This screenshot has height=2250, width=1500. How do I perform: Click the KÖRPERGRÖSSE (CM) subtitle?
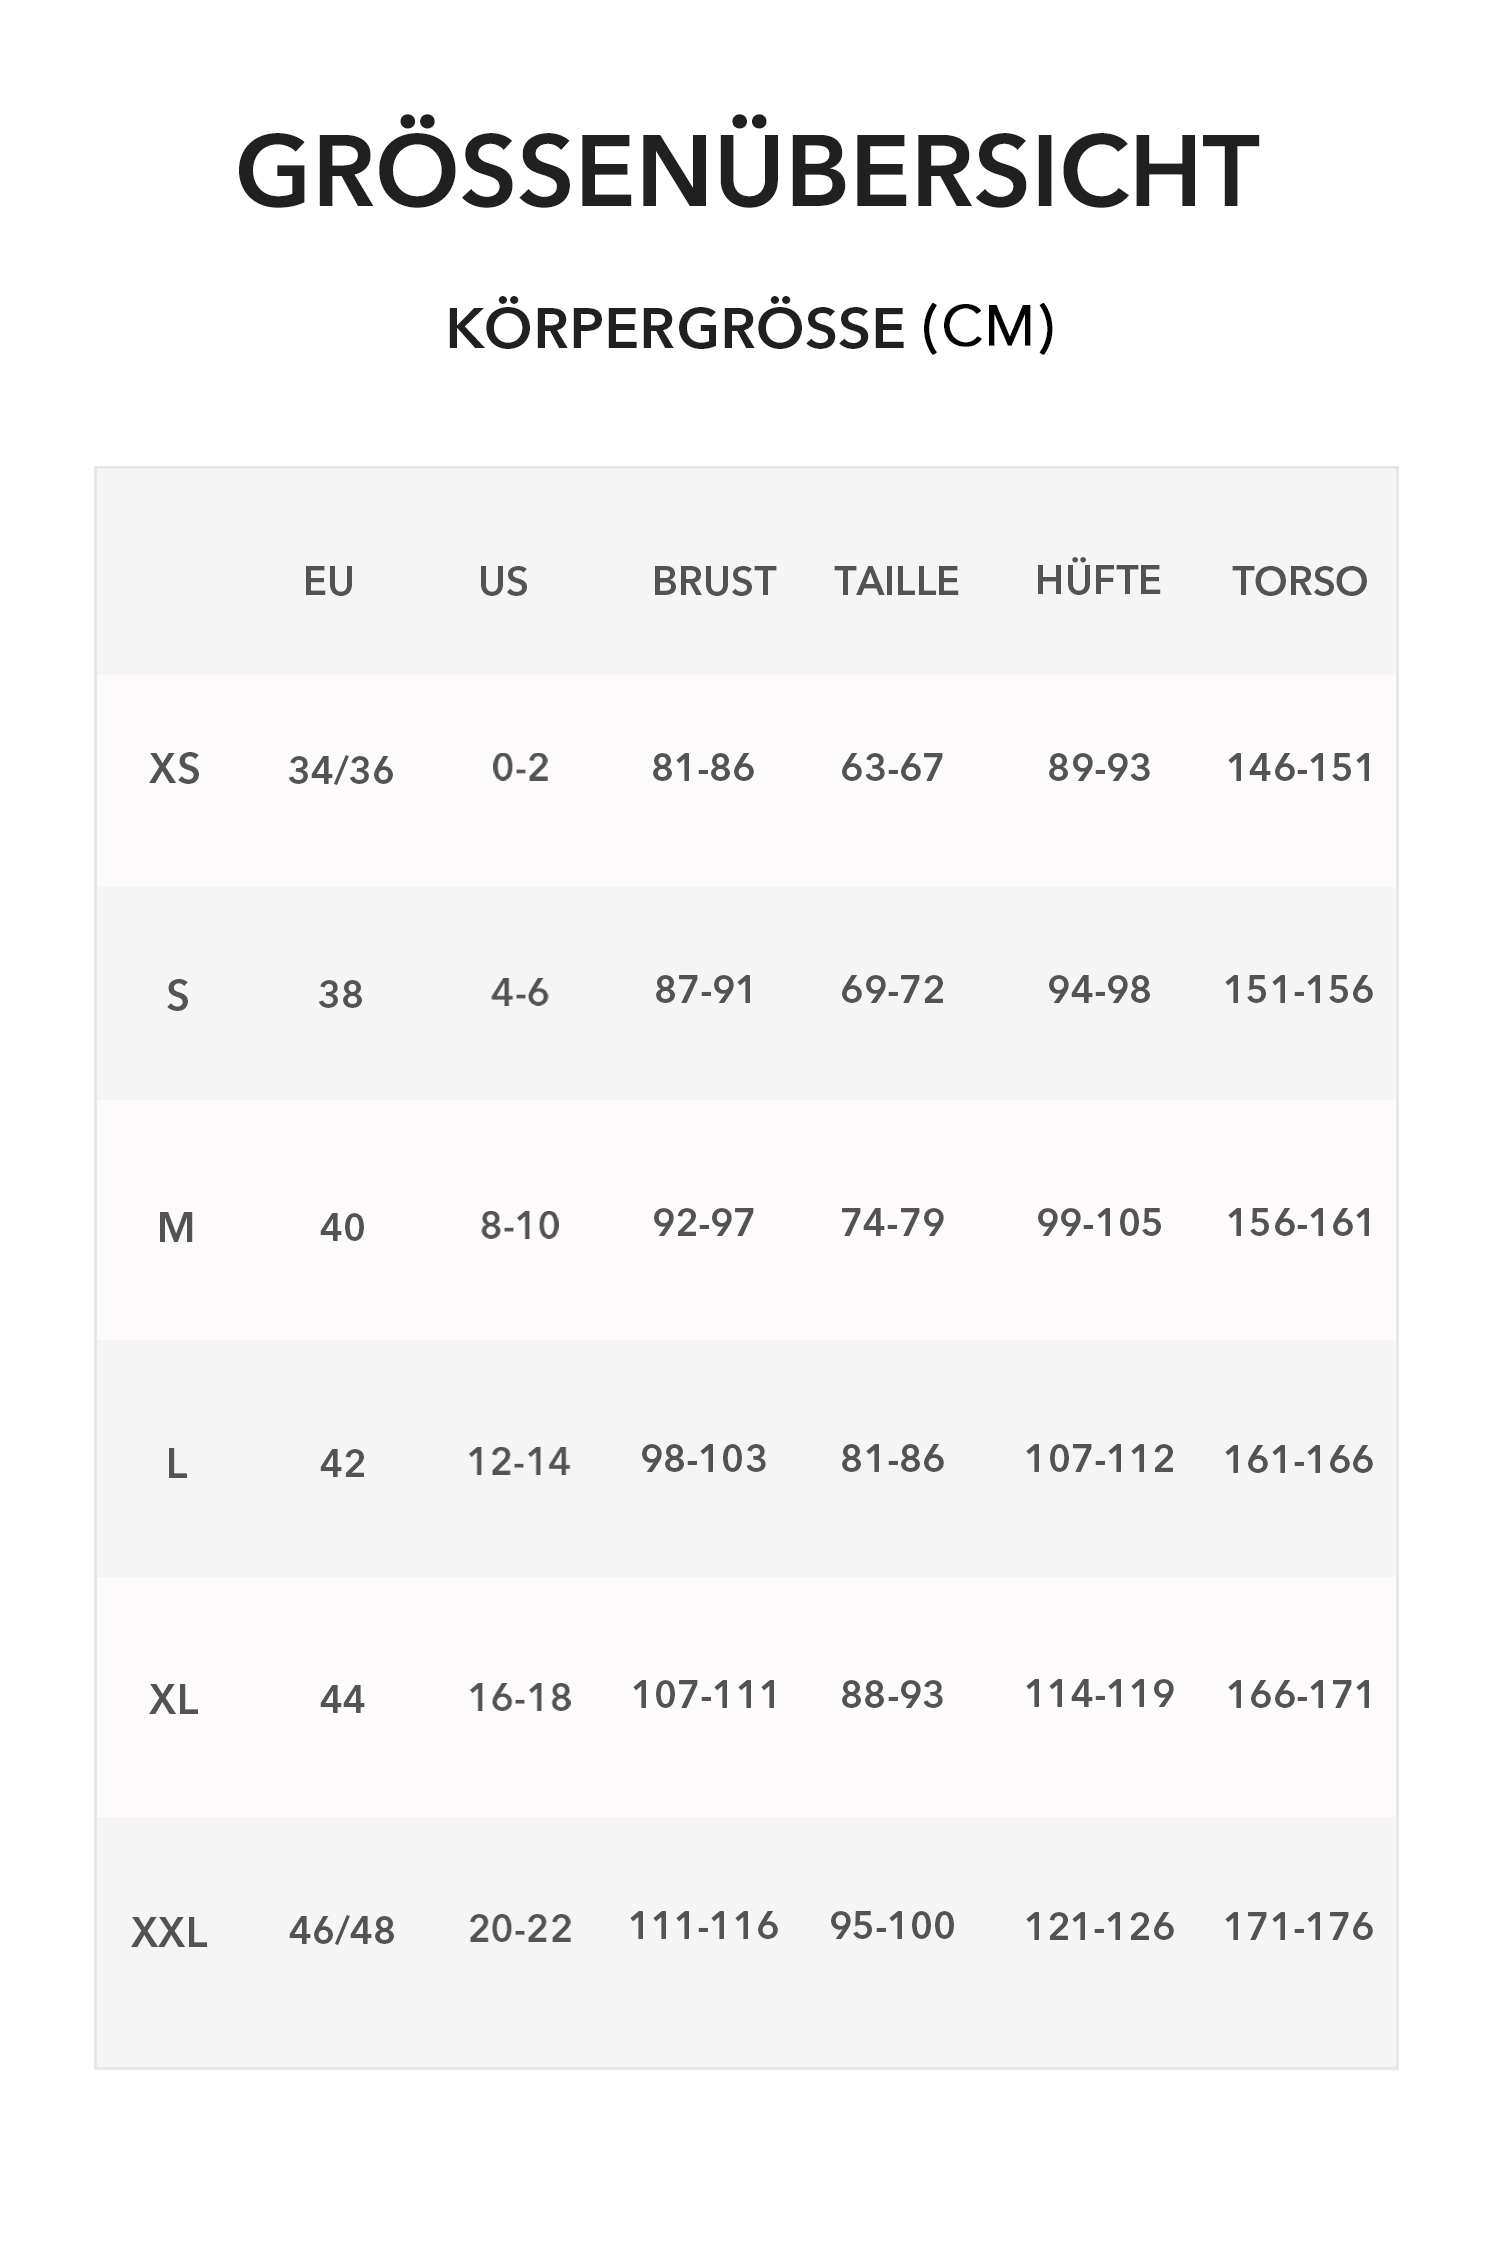pyautogui.click(x=750, y=328)
